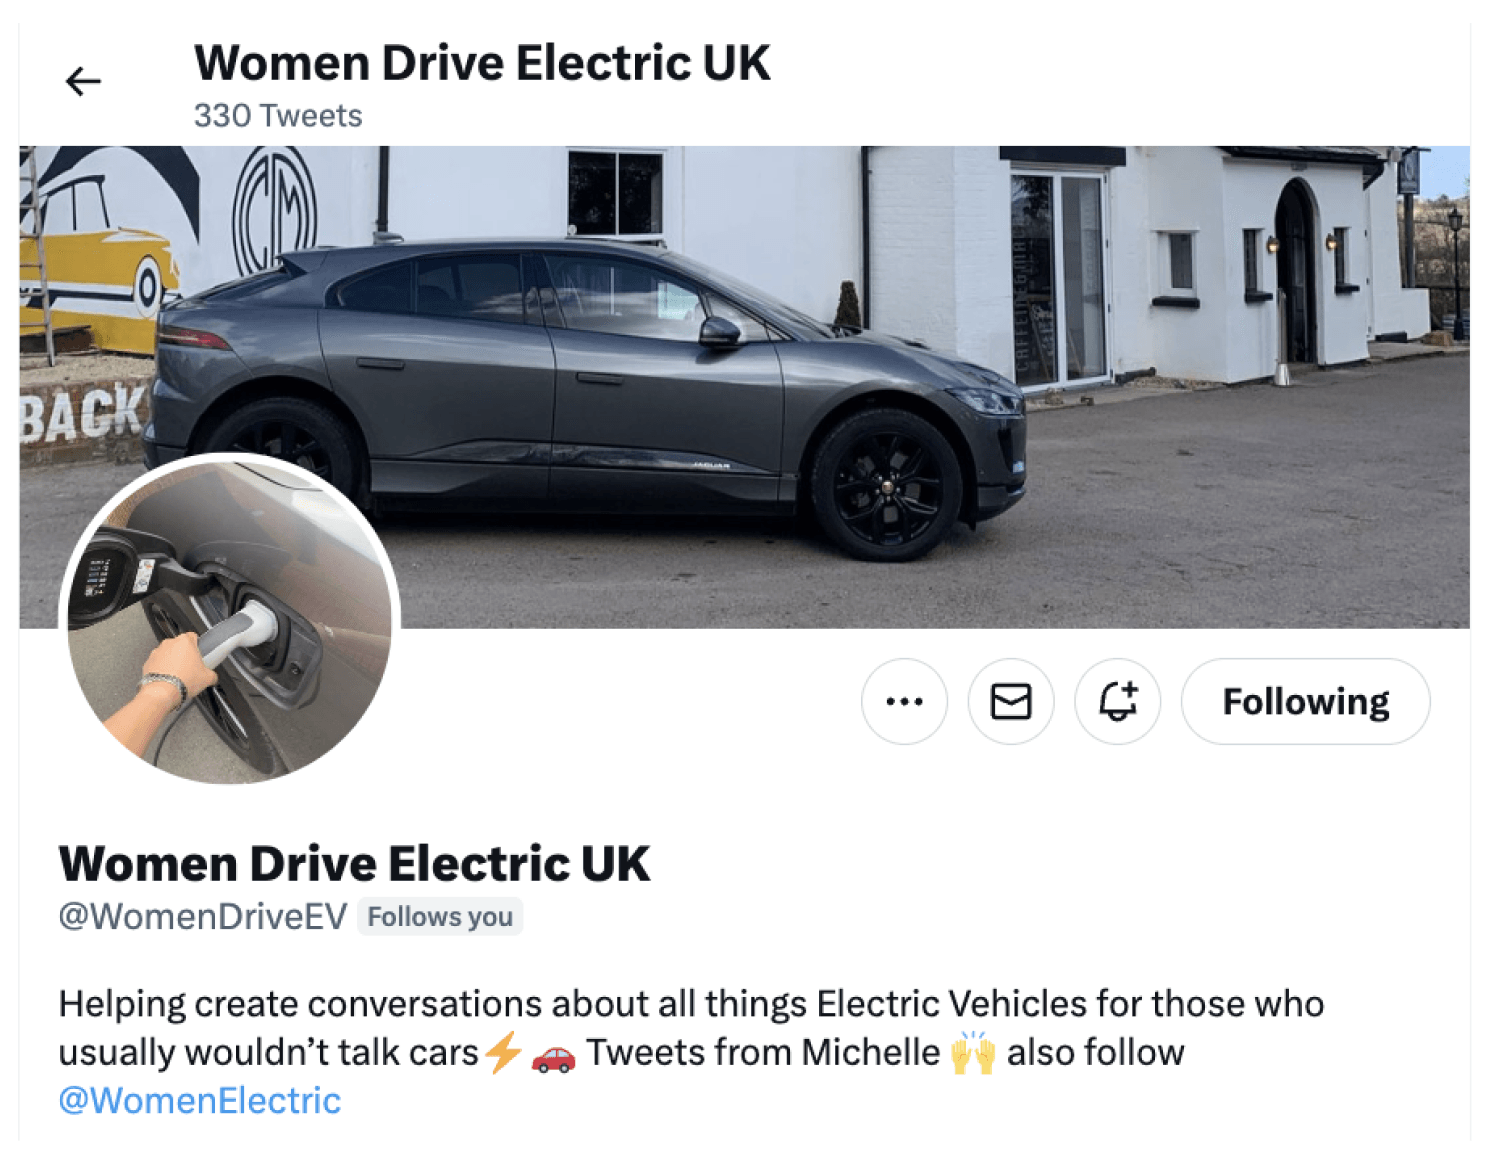The width and height of the screenshot is (1500, 1150).
Task: Open profile actions dropdown via three dots
Action: pos(904,701)
